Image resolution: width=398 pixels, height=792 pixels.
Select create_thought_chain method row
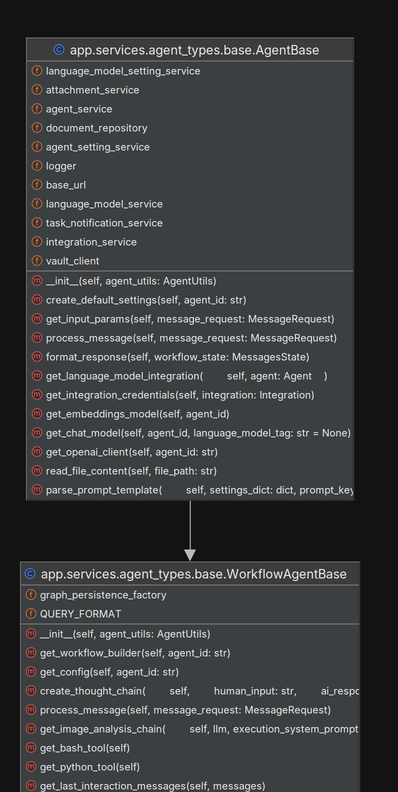(x=190, y=691)
